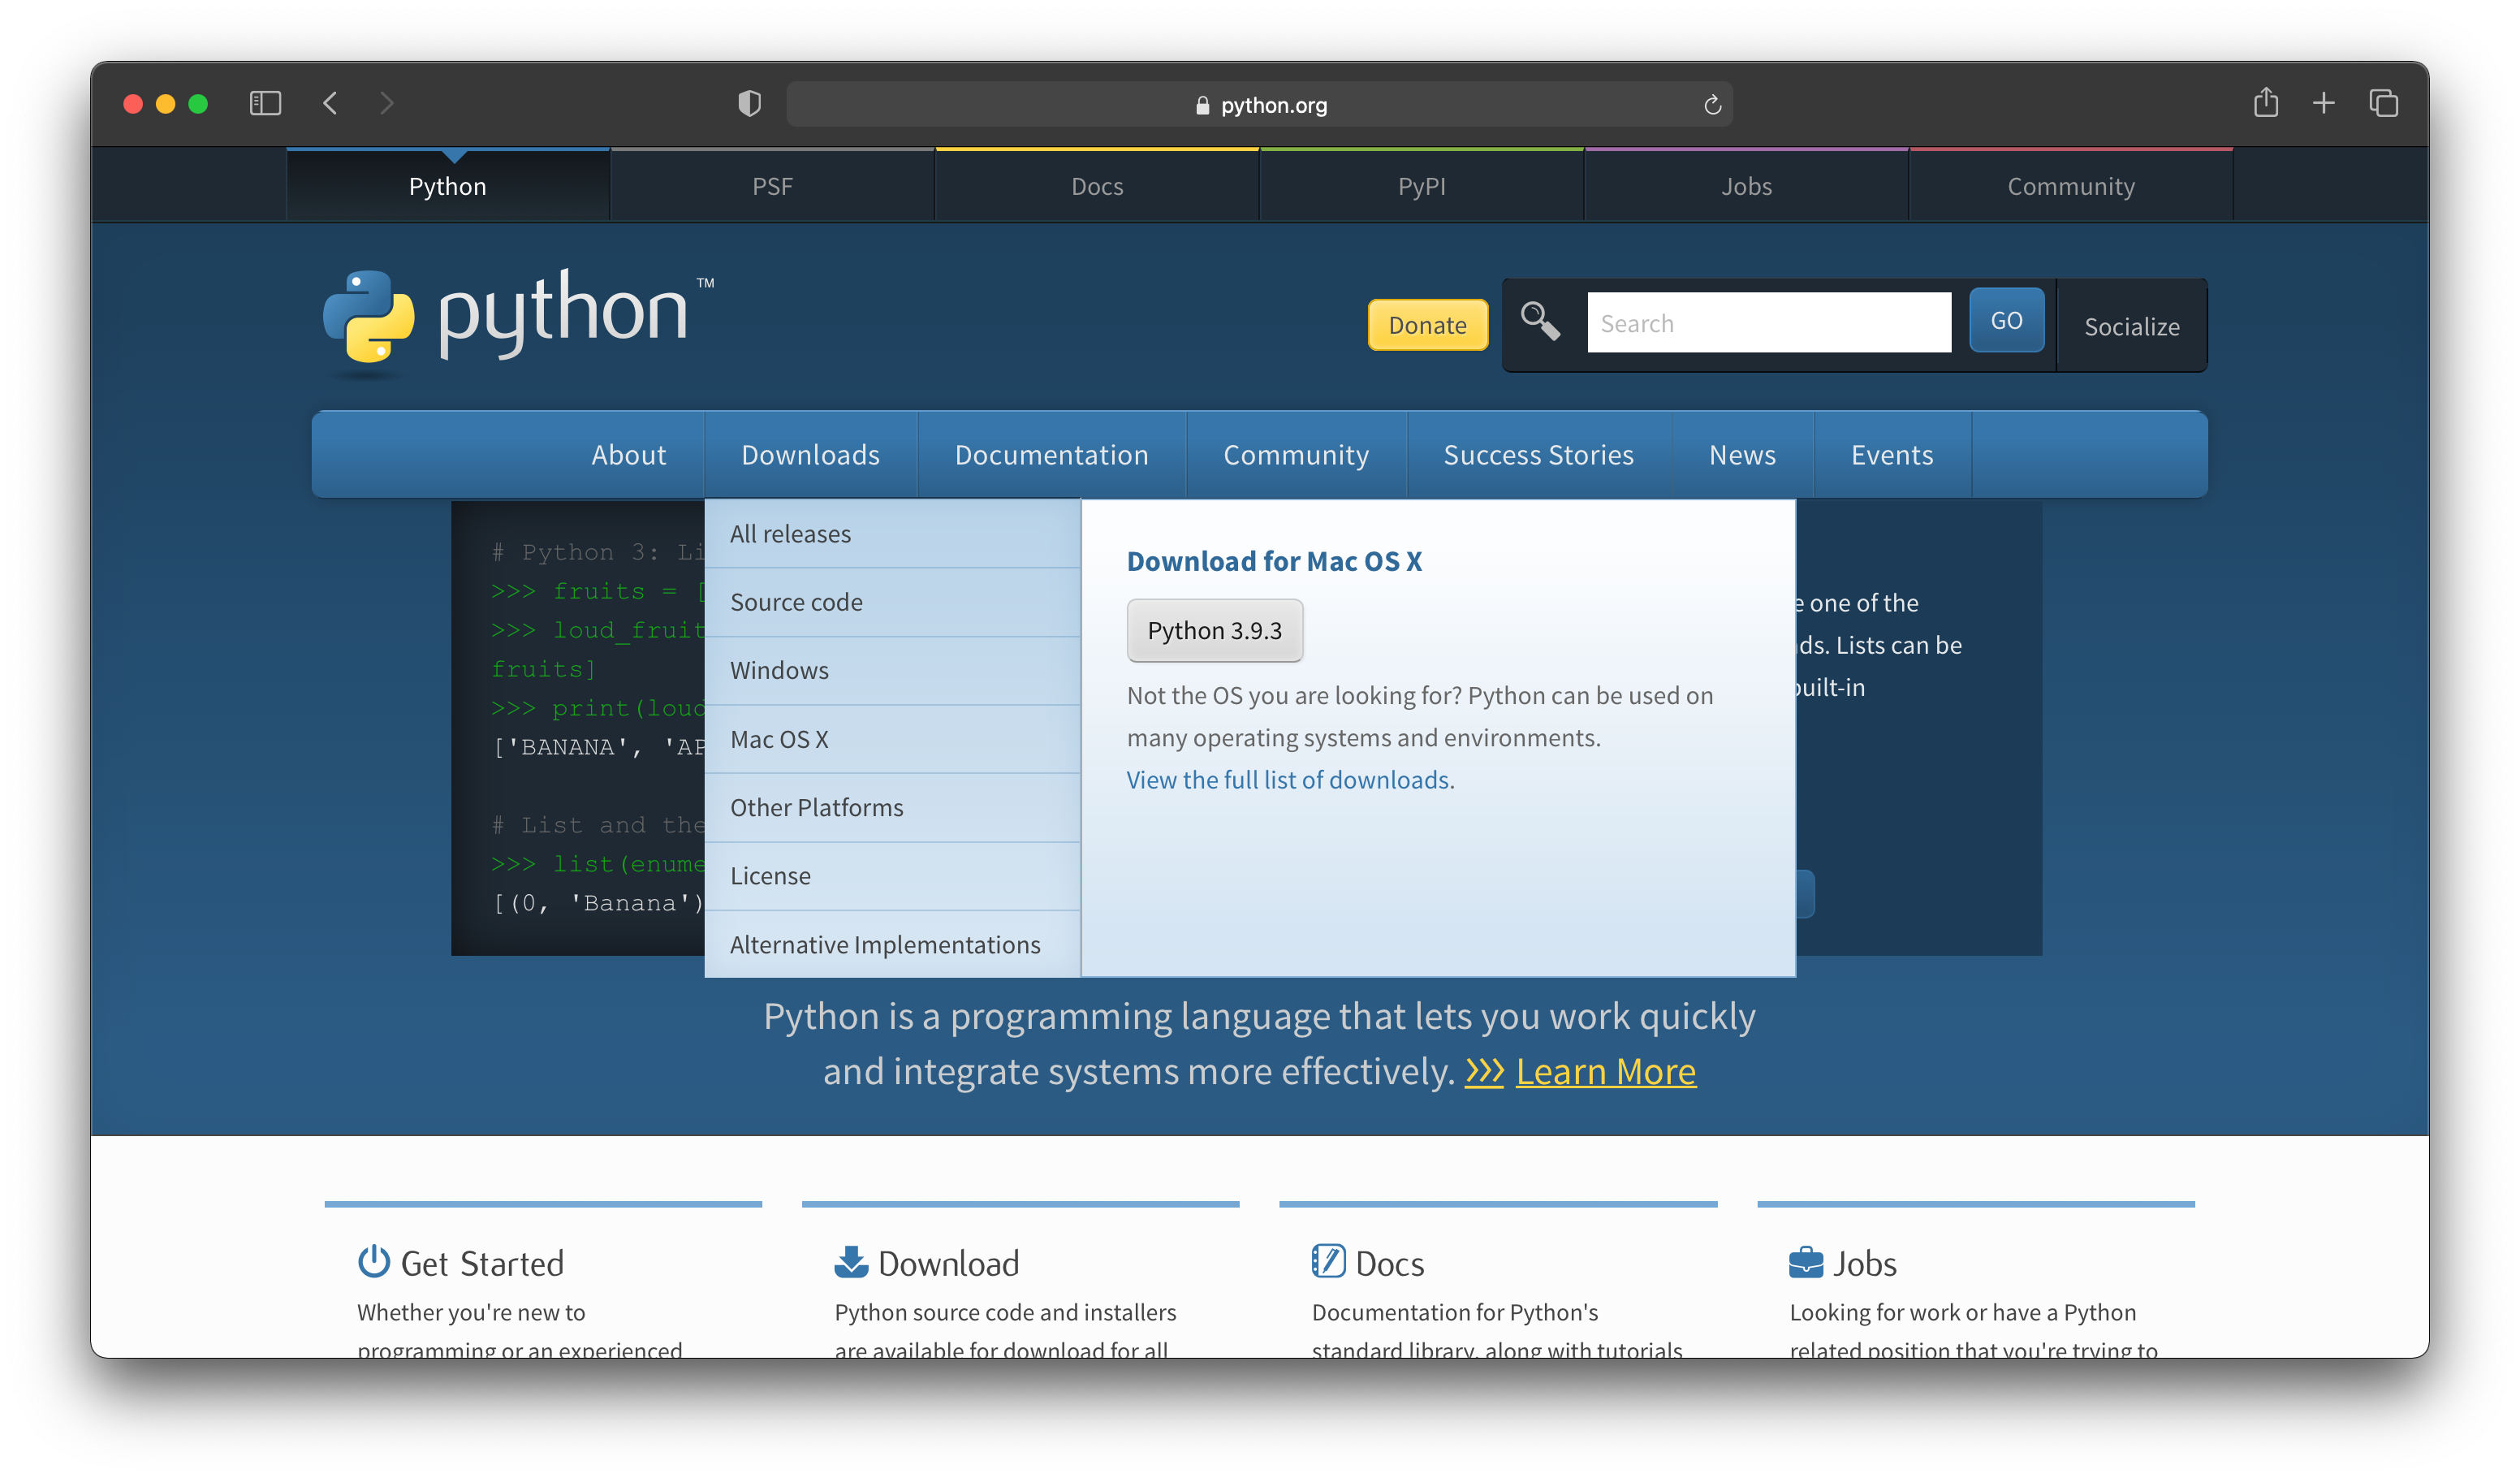Click the magnifying glass search icon
The height and width of the screenshot is (1478, 2520).
pyautogui.click(x=1540, y=322)
